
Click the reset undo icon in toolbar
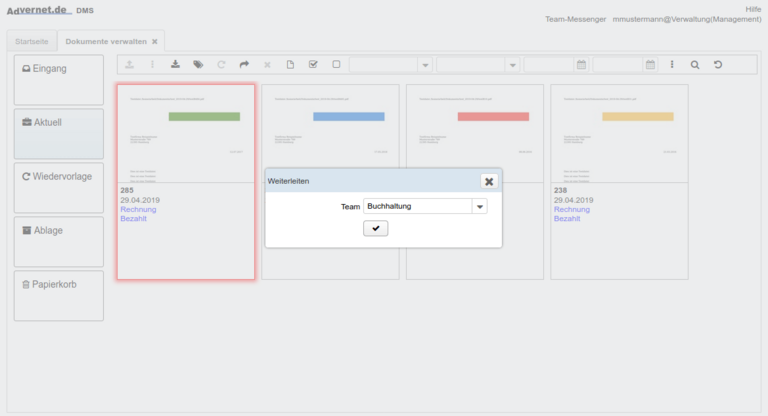tap(718, 65)
